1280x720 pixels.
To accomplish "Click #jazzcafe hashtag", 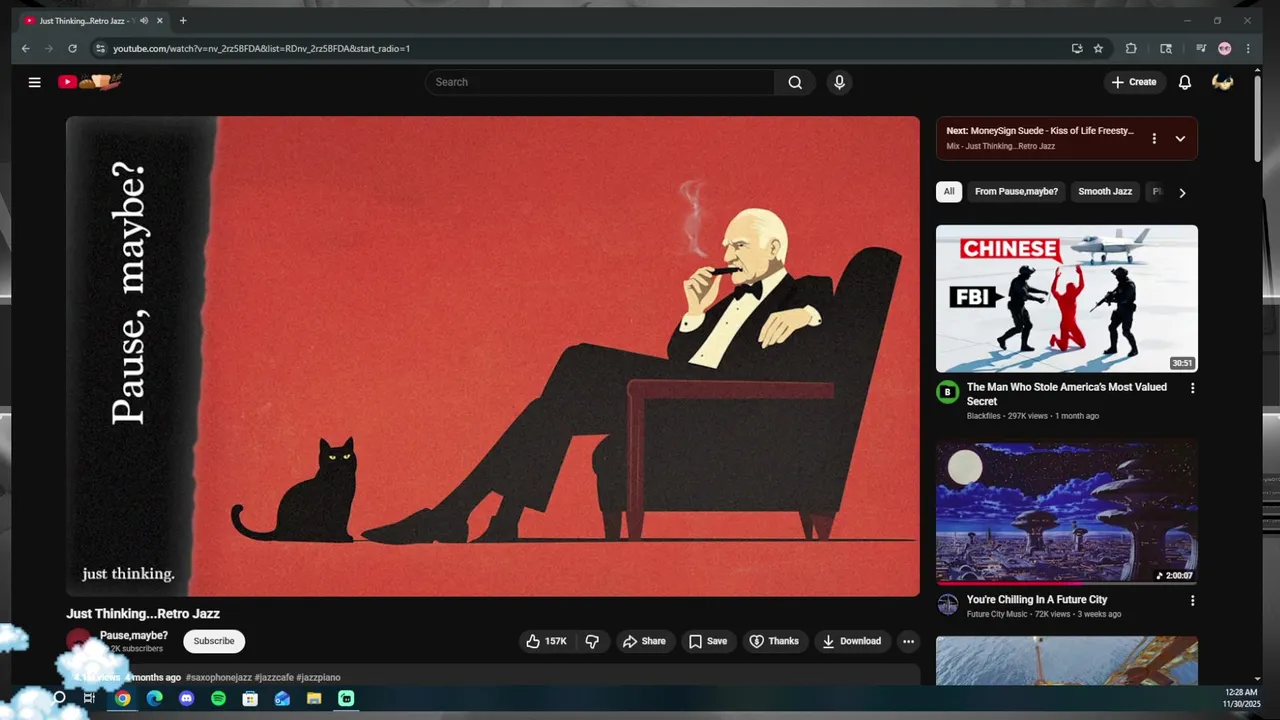I will (x=274, y=678).
